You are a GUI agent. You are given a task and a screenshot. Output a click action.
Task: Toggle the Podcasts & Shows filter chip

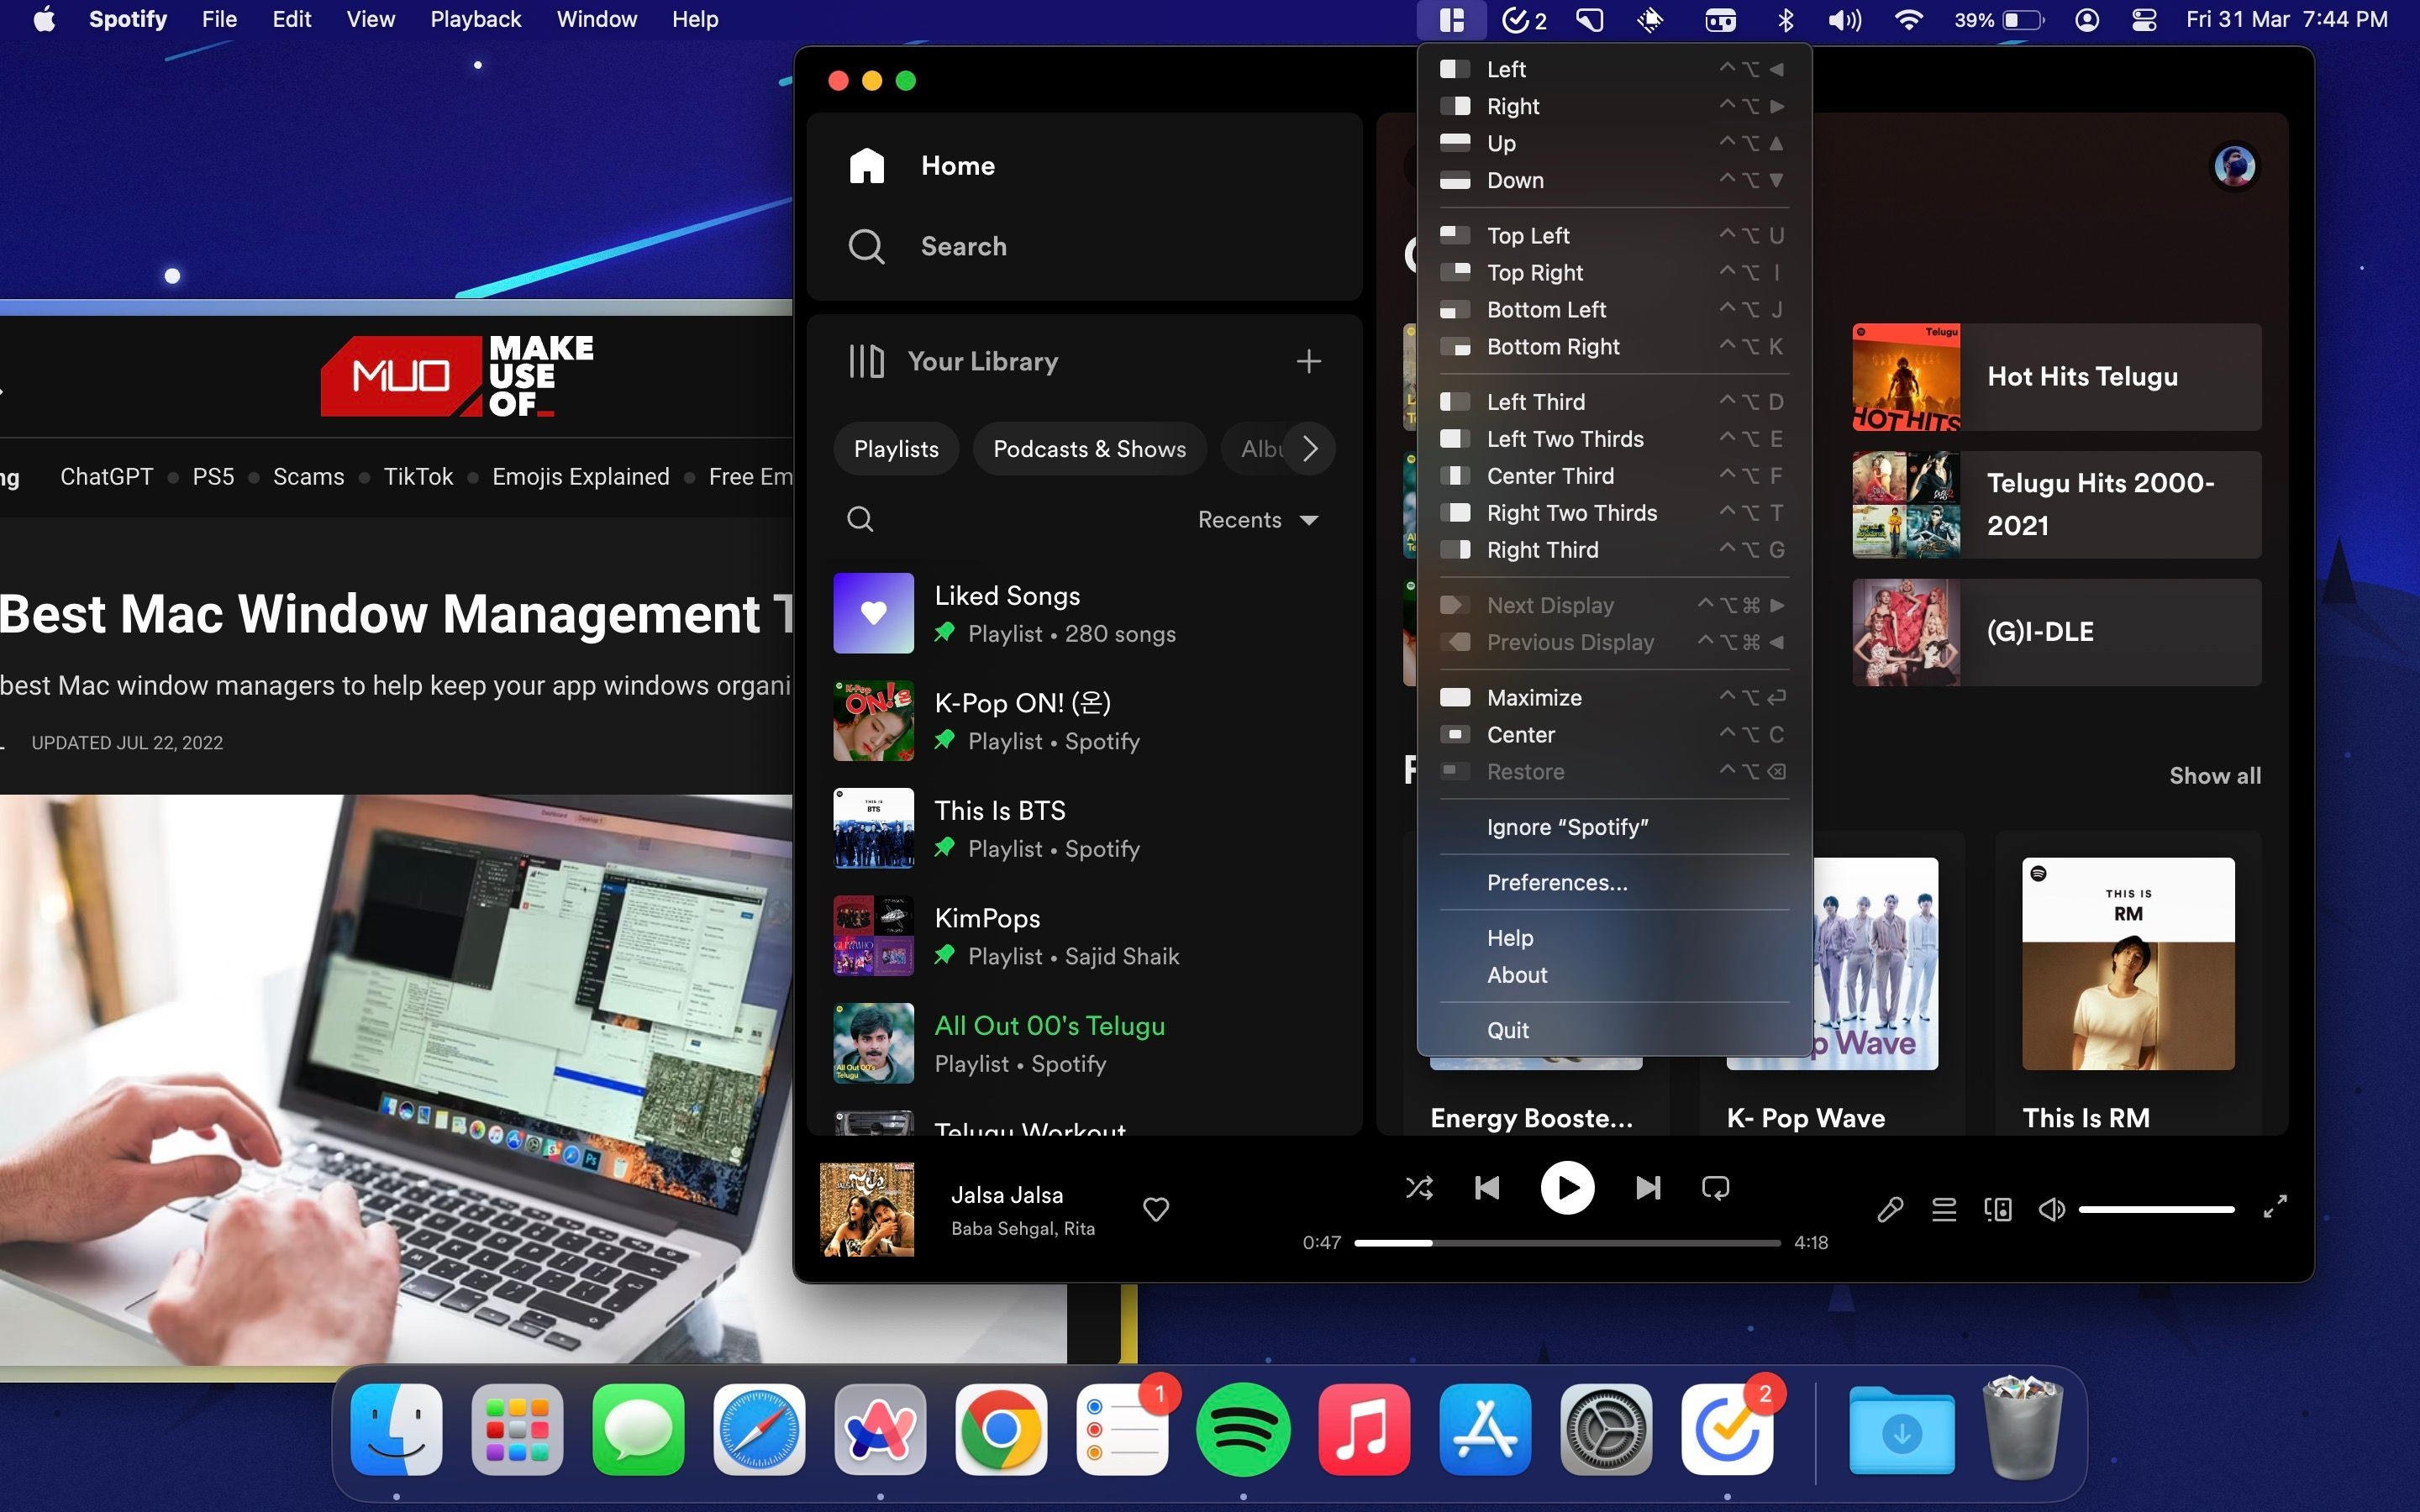[x=1089, y=449]
